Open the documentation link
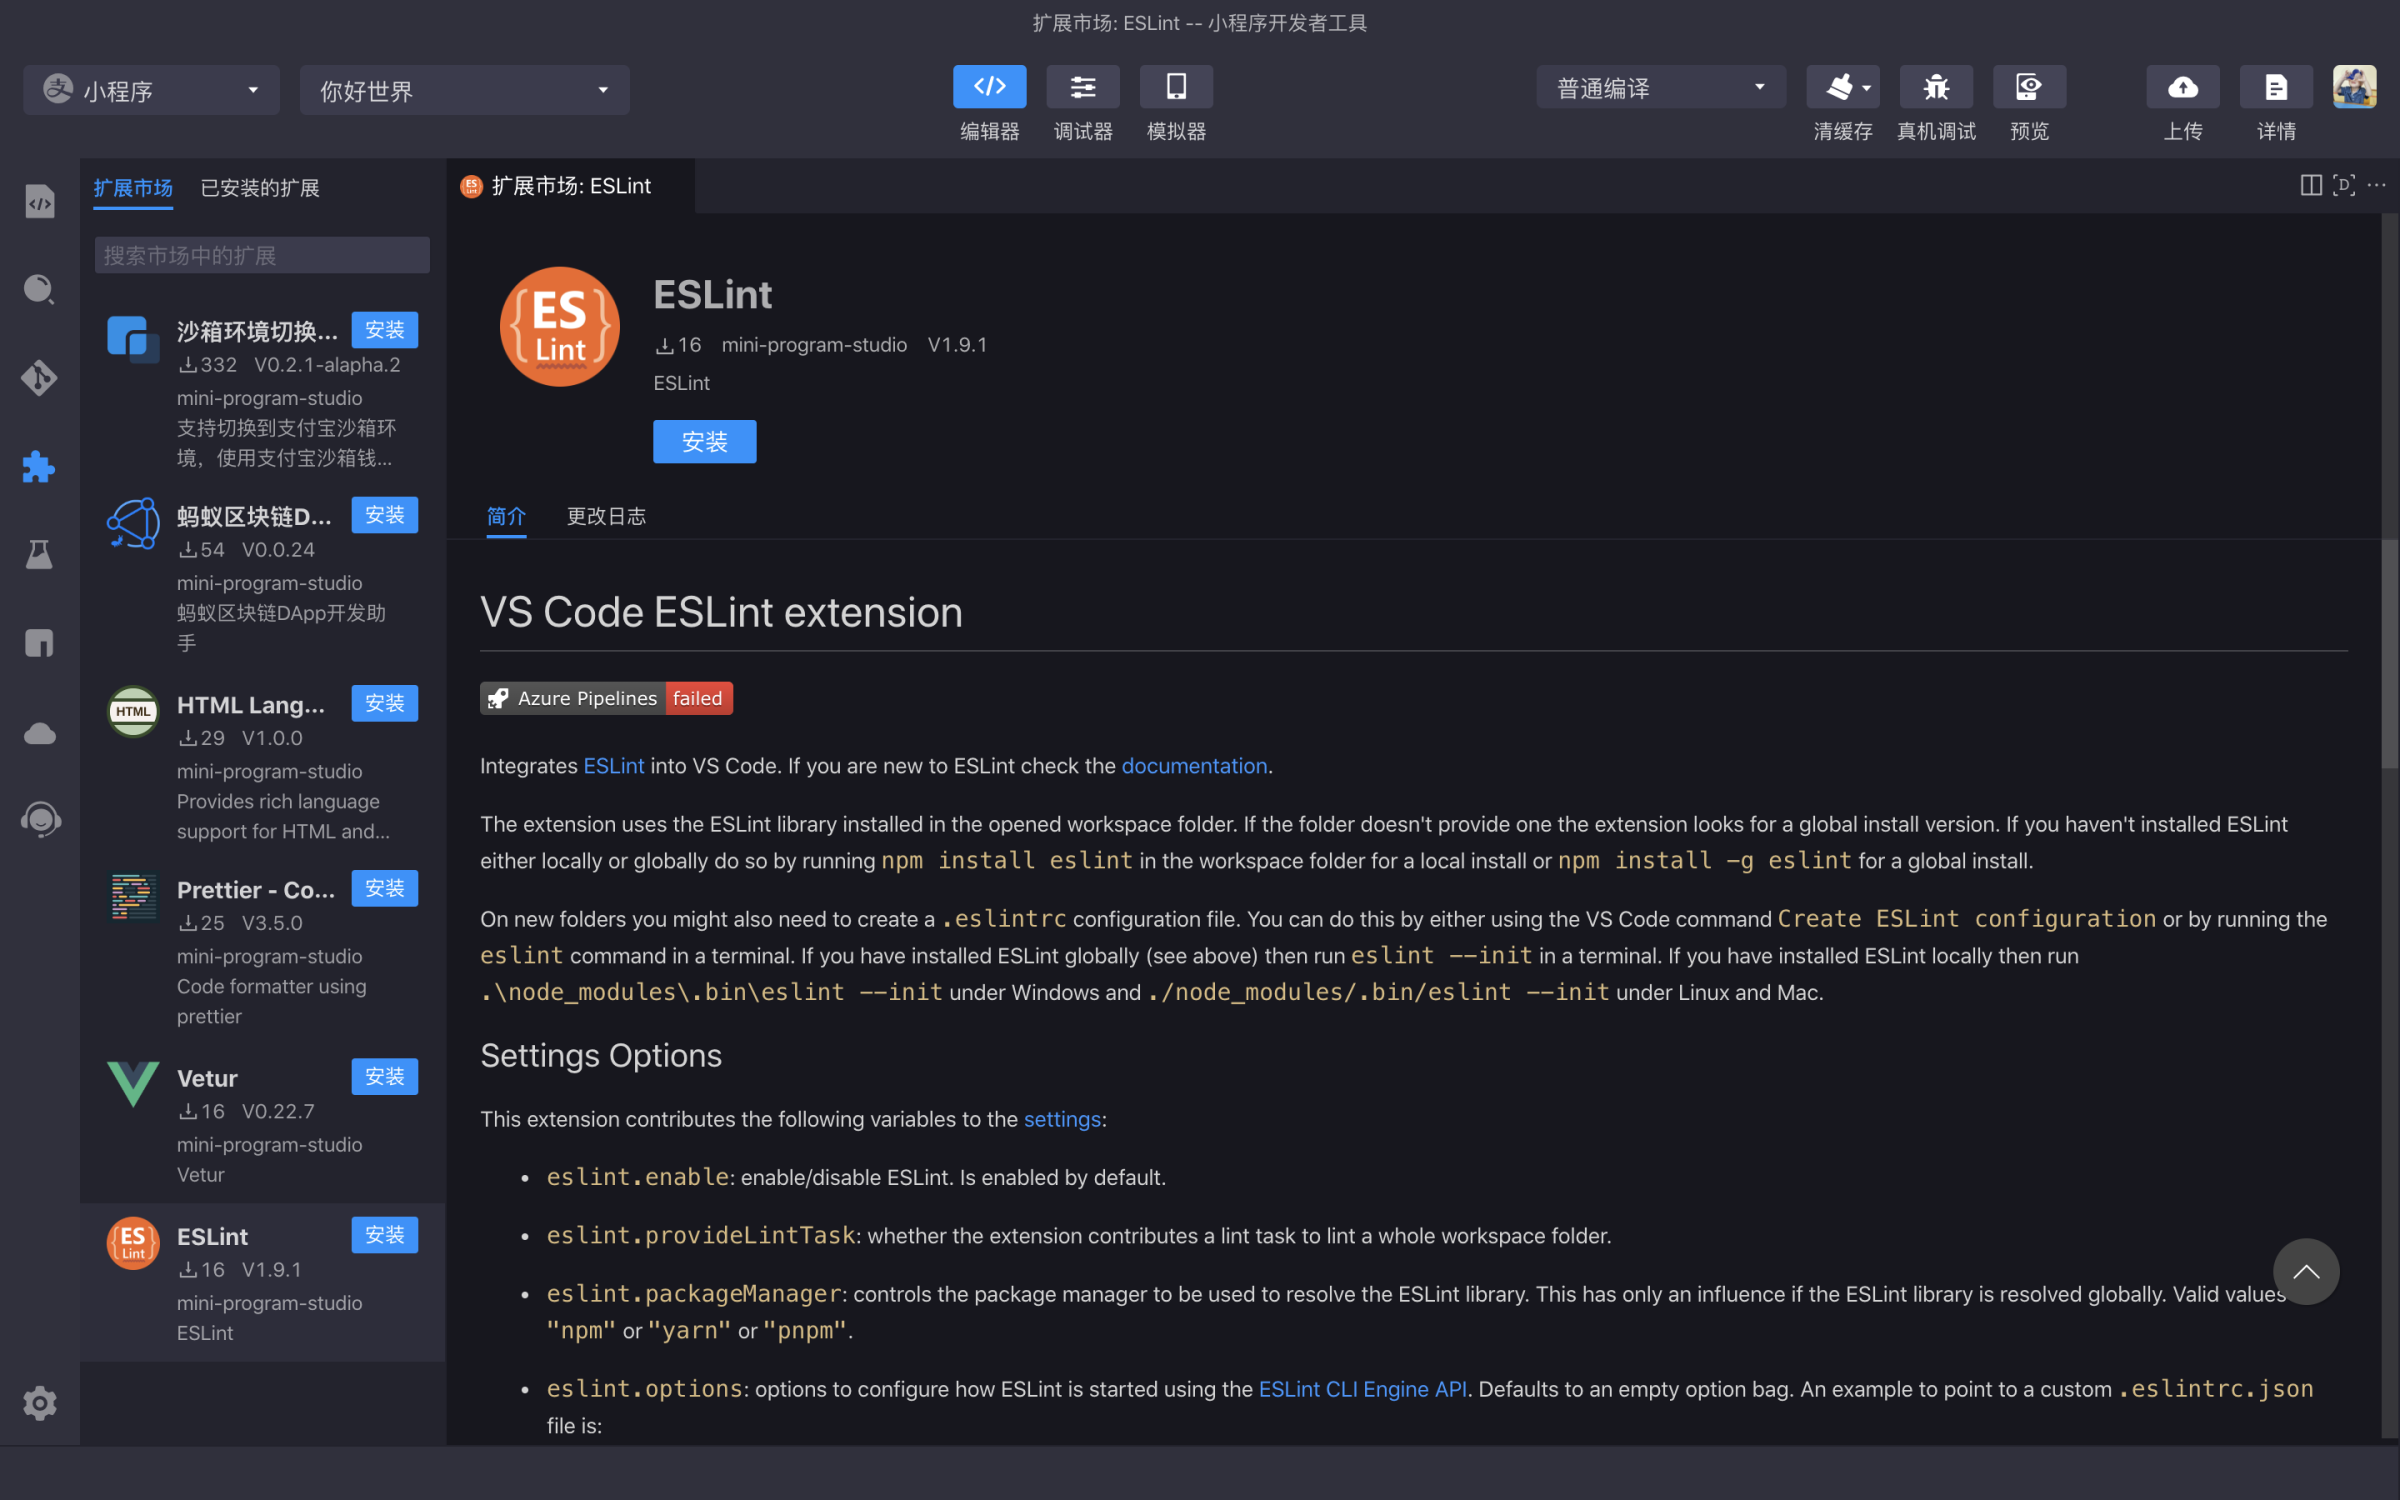The height and width of the screenshot is (1500, 2400). click(1194, 766)
